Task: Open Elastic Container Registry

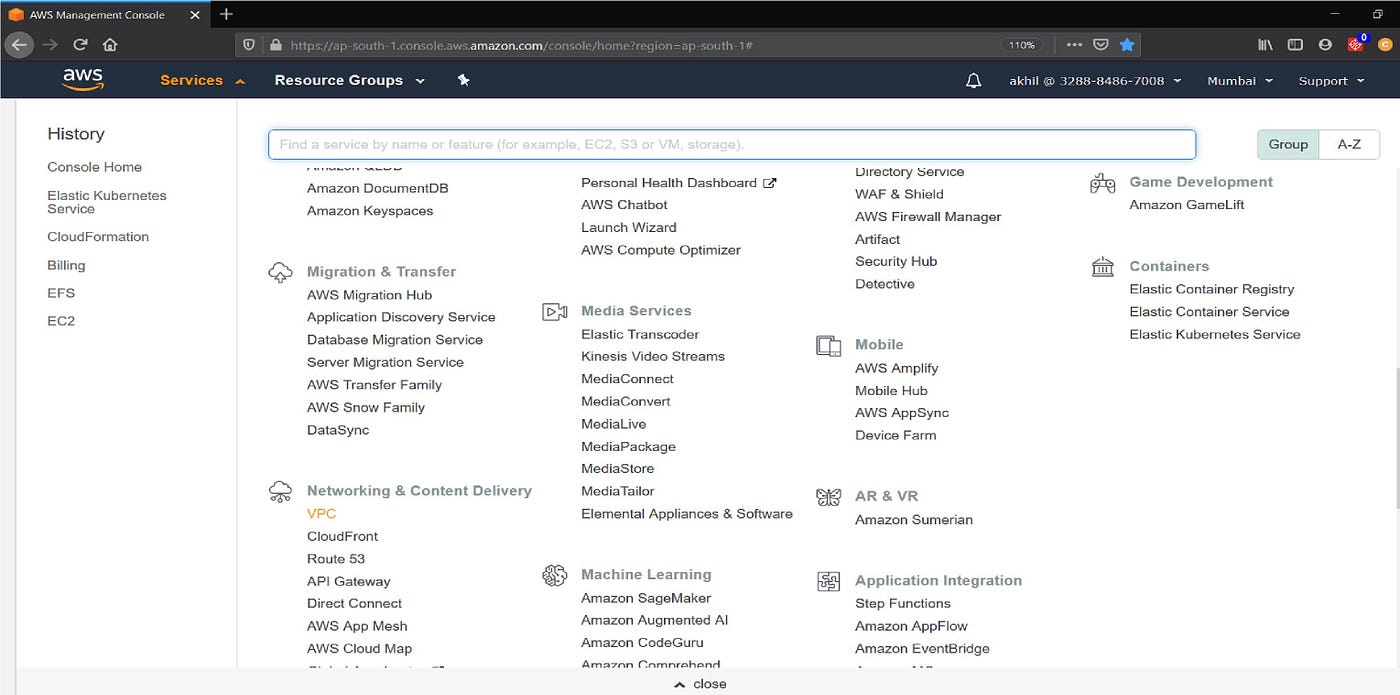Action: [x=1212, y=289]
